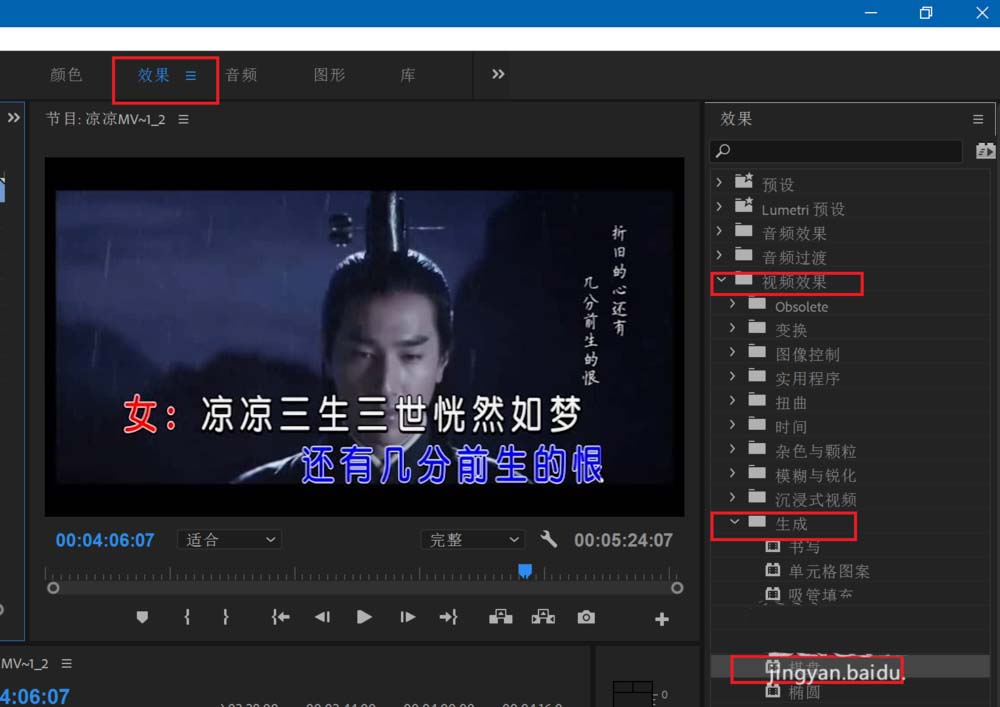Open the wrench settings menu

point(548,539)
